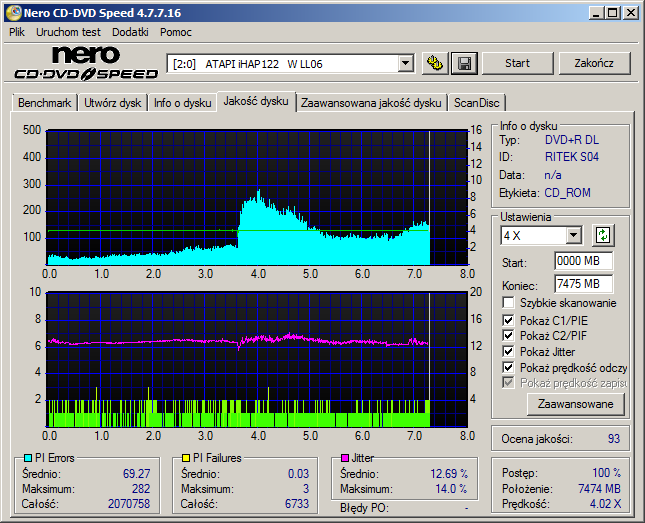Open the Plik menu

(17, 32)
